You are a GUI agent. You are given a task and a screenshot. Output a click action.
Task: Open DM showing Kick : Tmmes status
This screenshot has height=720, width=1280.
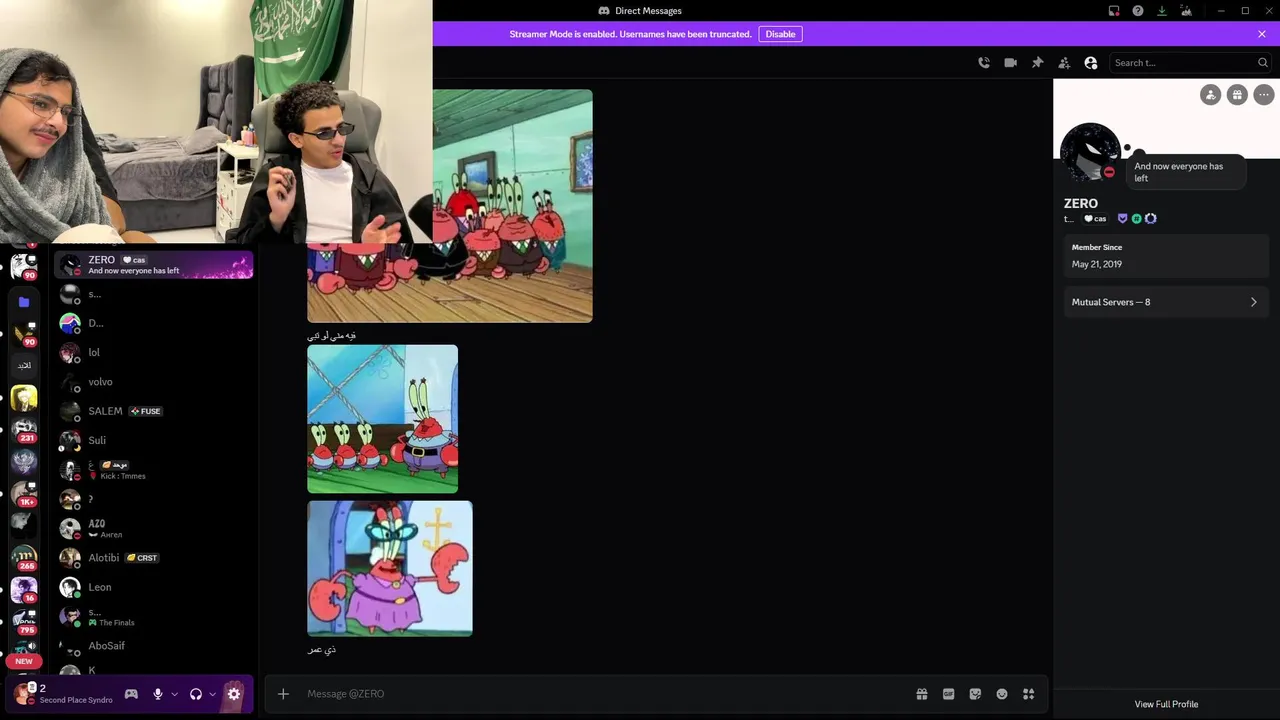pos(153,470)
